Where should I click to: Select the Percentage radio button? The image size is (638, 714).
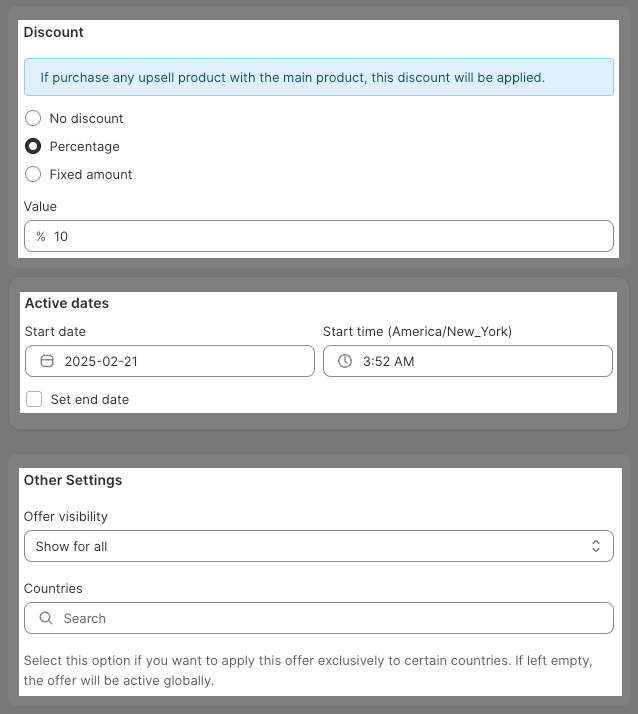pos(33,146)
